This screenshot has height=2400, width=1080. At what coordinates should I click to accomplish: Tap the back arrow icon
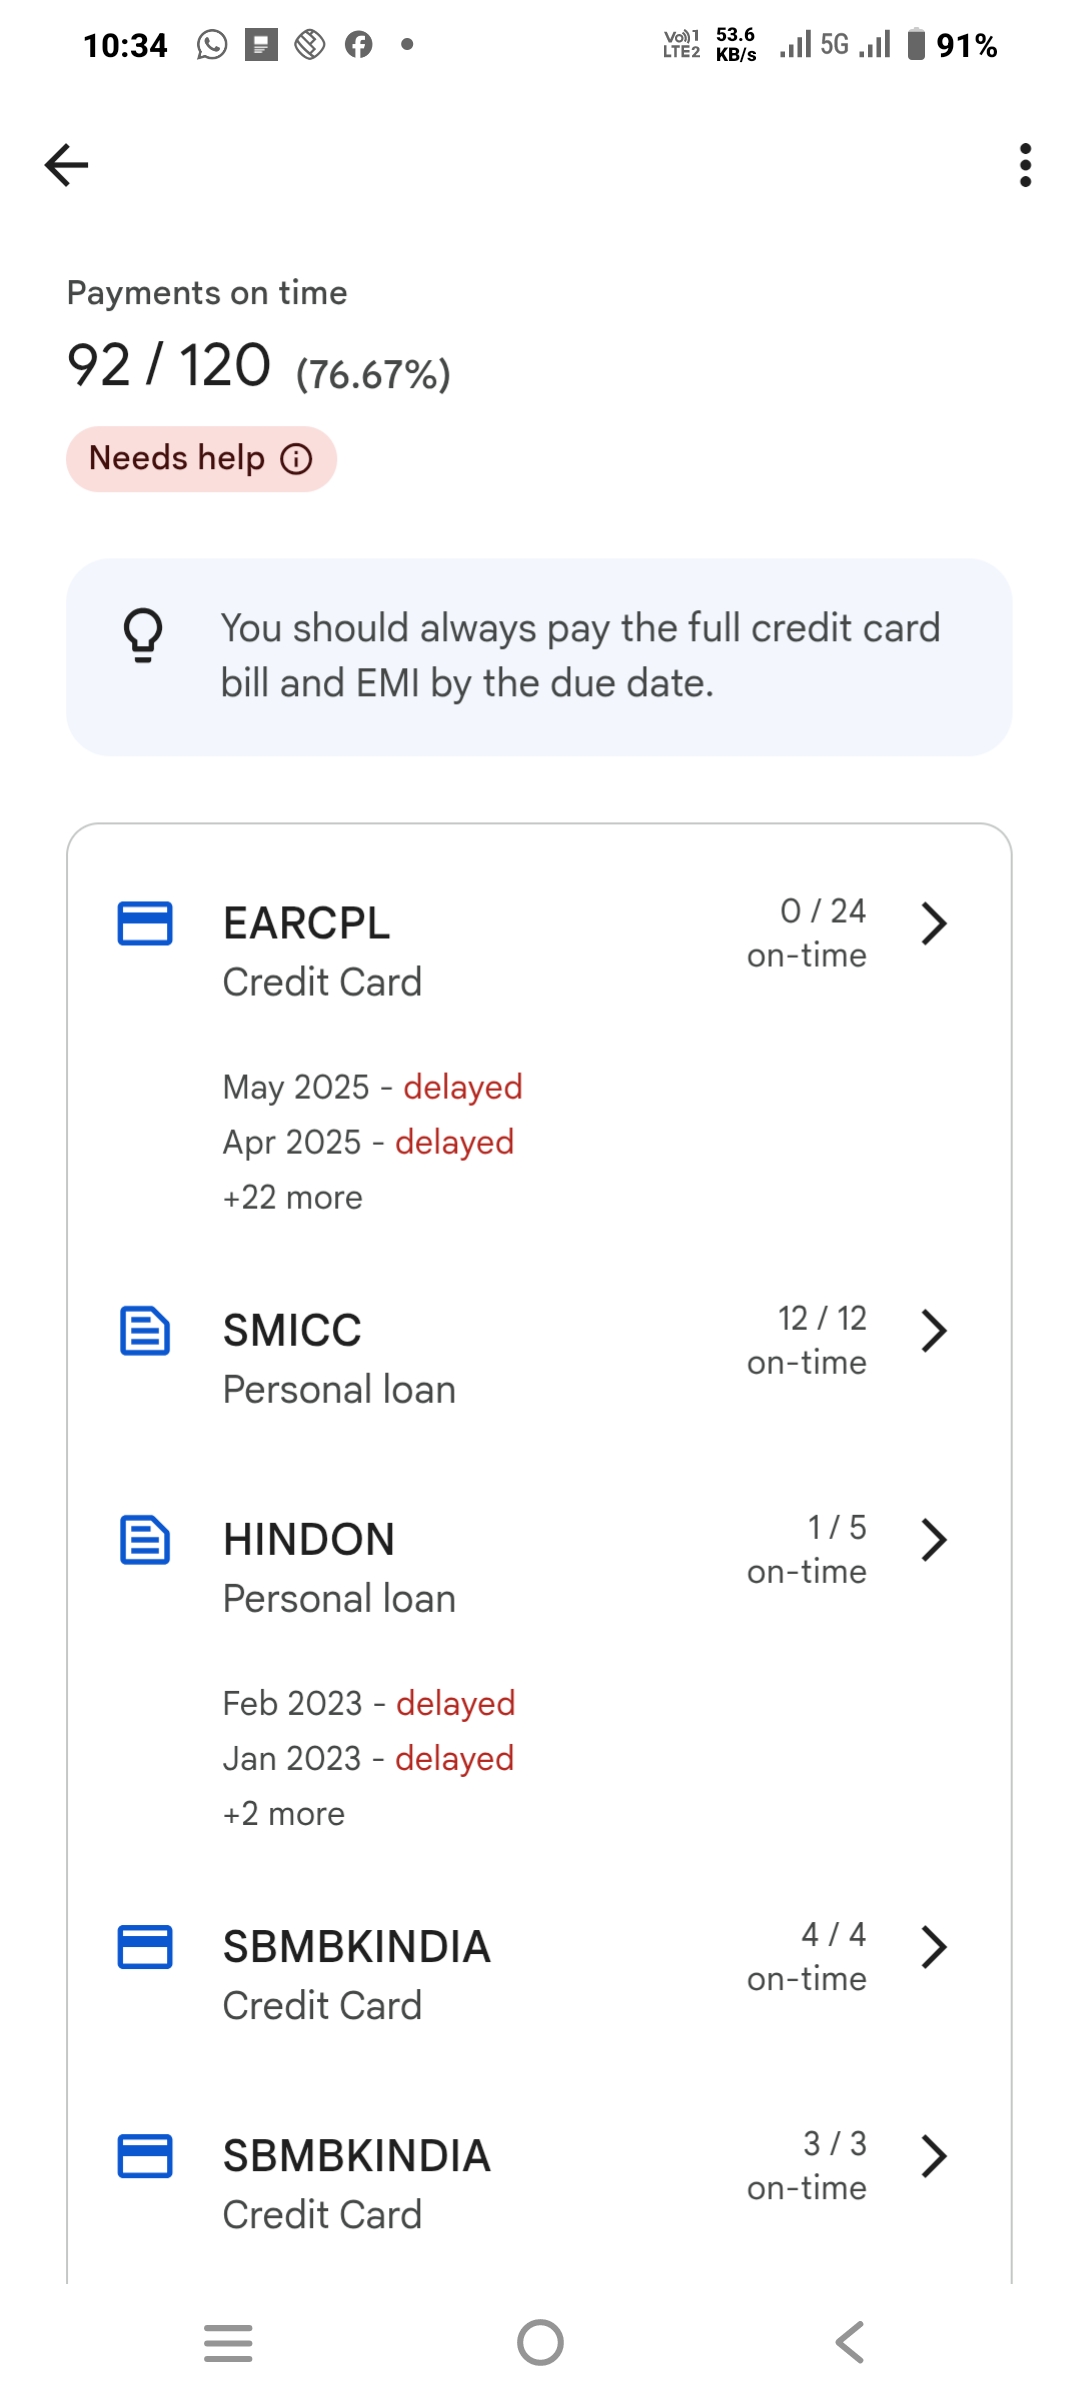(67, 165)
